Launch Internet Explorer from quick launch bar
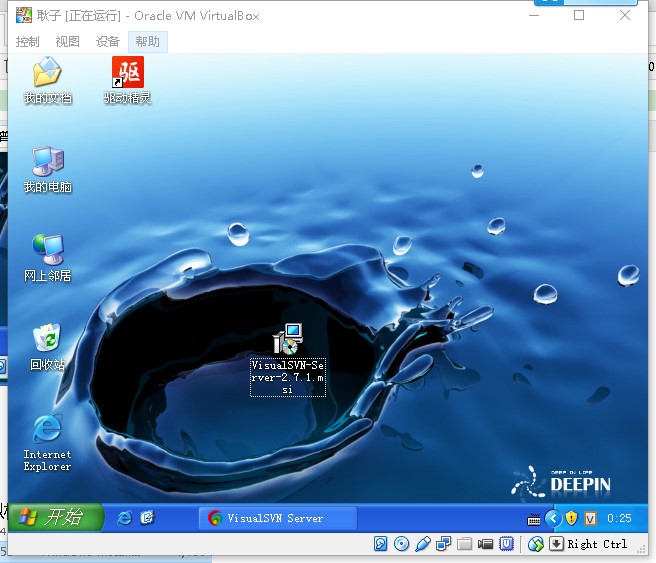Viewport: 656px width, 563px height. pyautogui.click(x=125, y=518)
